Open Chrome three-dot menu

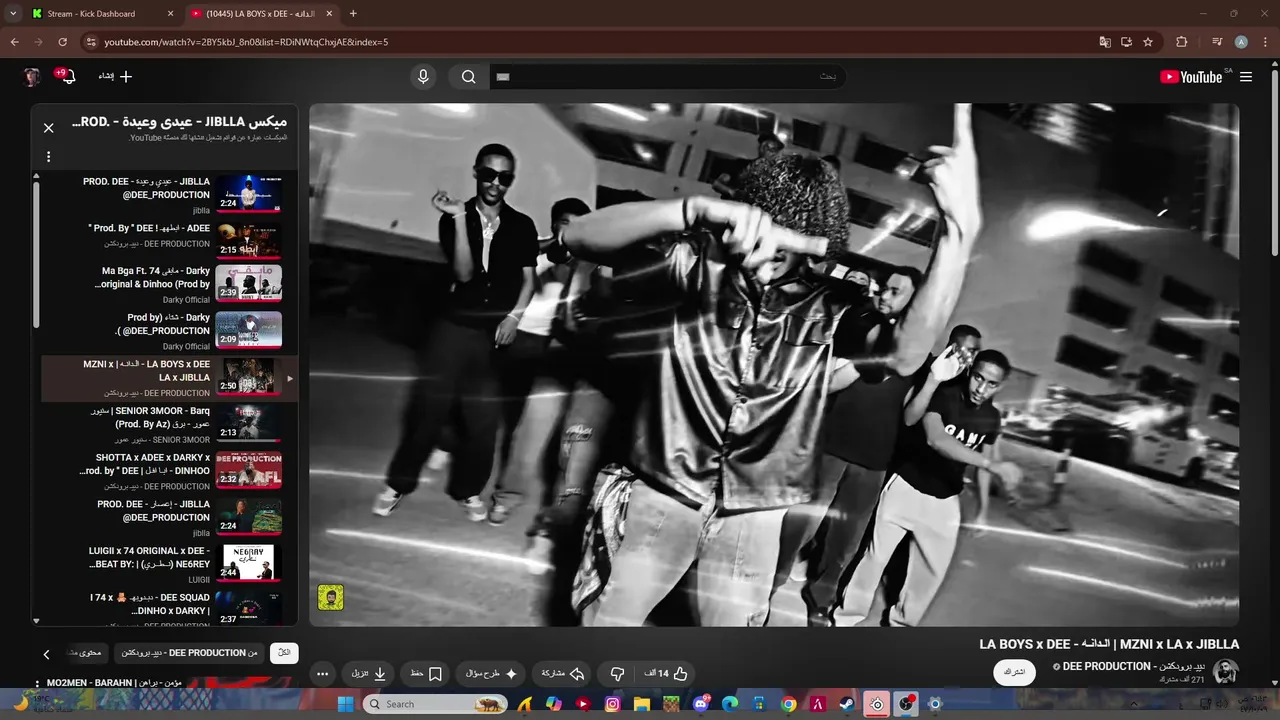coord(1265,42)
